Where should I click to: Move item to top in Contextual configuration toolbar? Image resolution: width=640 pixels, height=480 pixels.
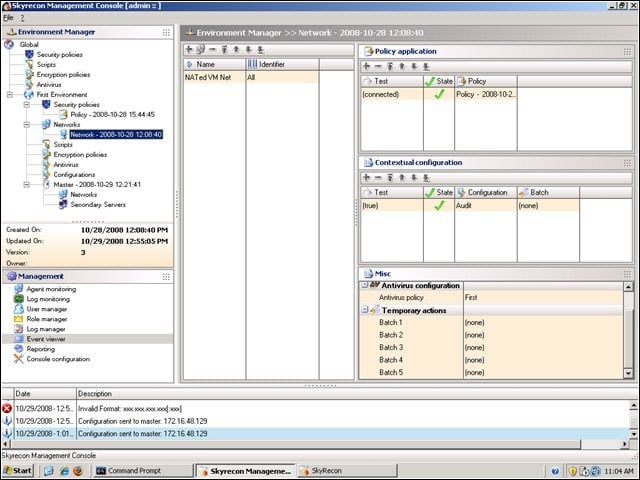pos(390,177)
